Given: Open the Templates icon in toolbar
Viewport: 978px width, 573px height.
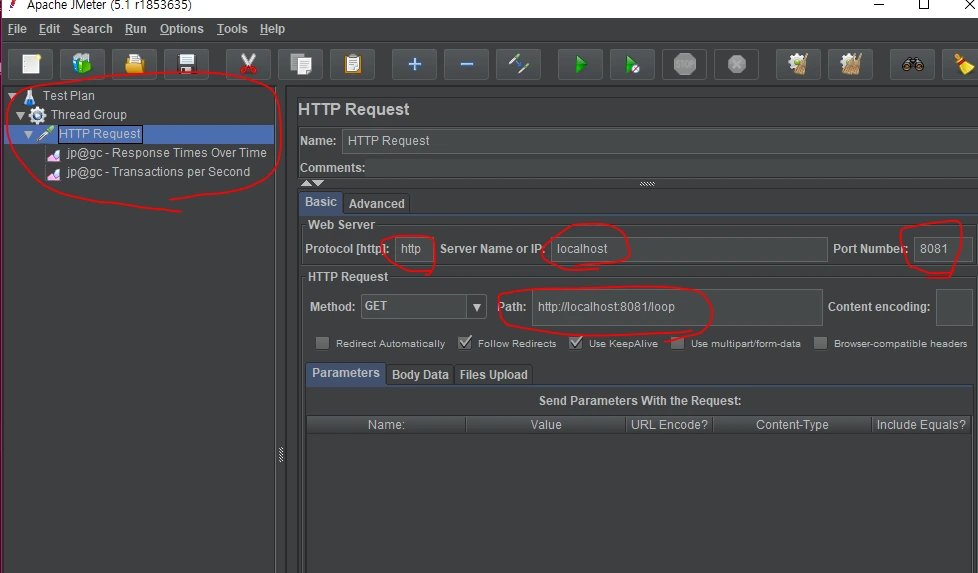Looking at the screenshot, I should tap(82, 64).
